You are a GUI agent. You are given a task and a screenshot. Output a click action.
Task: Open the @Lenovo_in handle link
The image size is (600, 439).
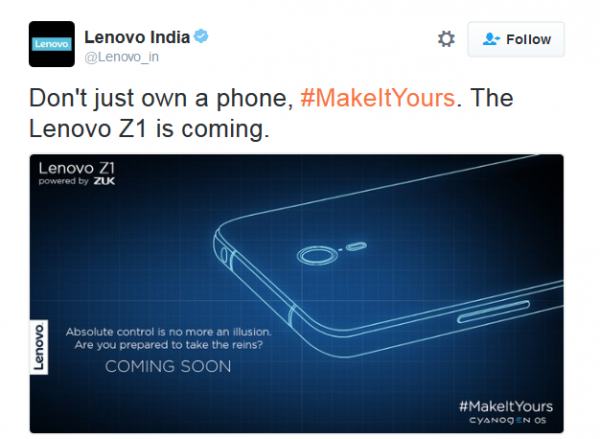coord(121,57)
